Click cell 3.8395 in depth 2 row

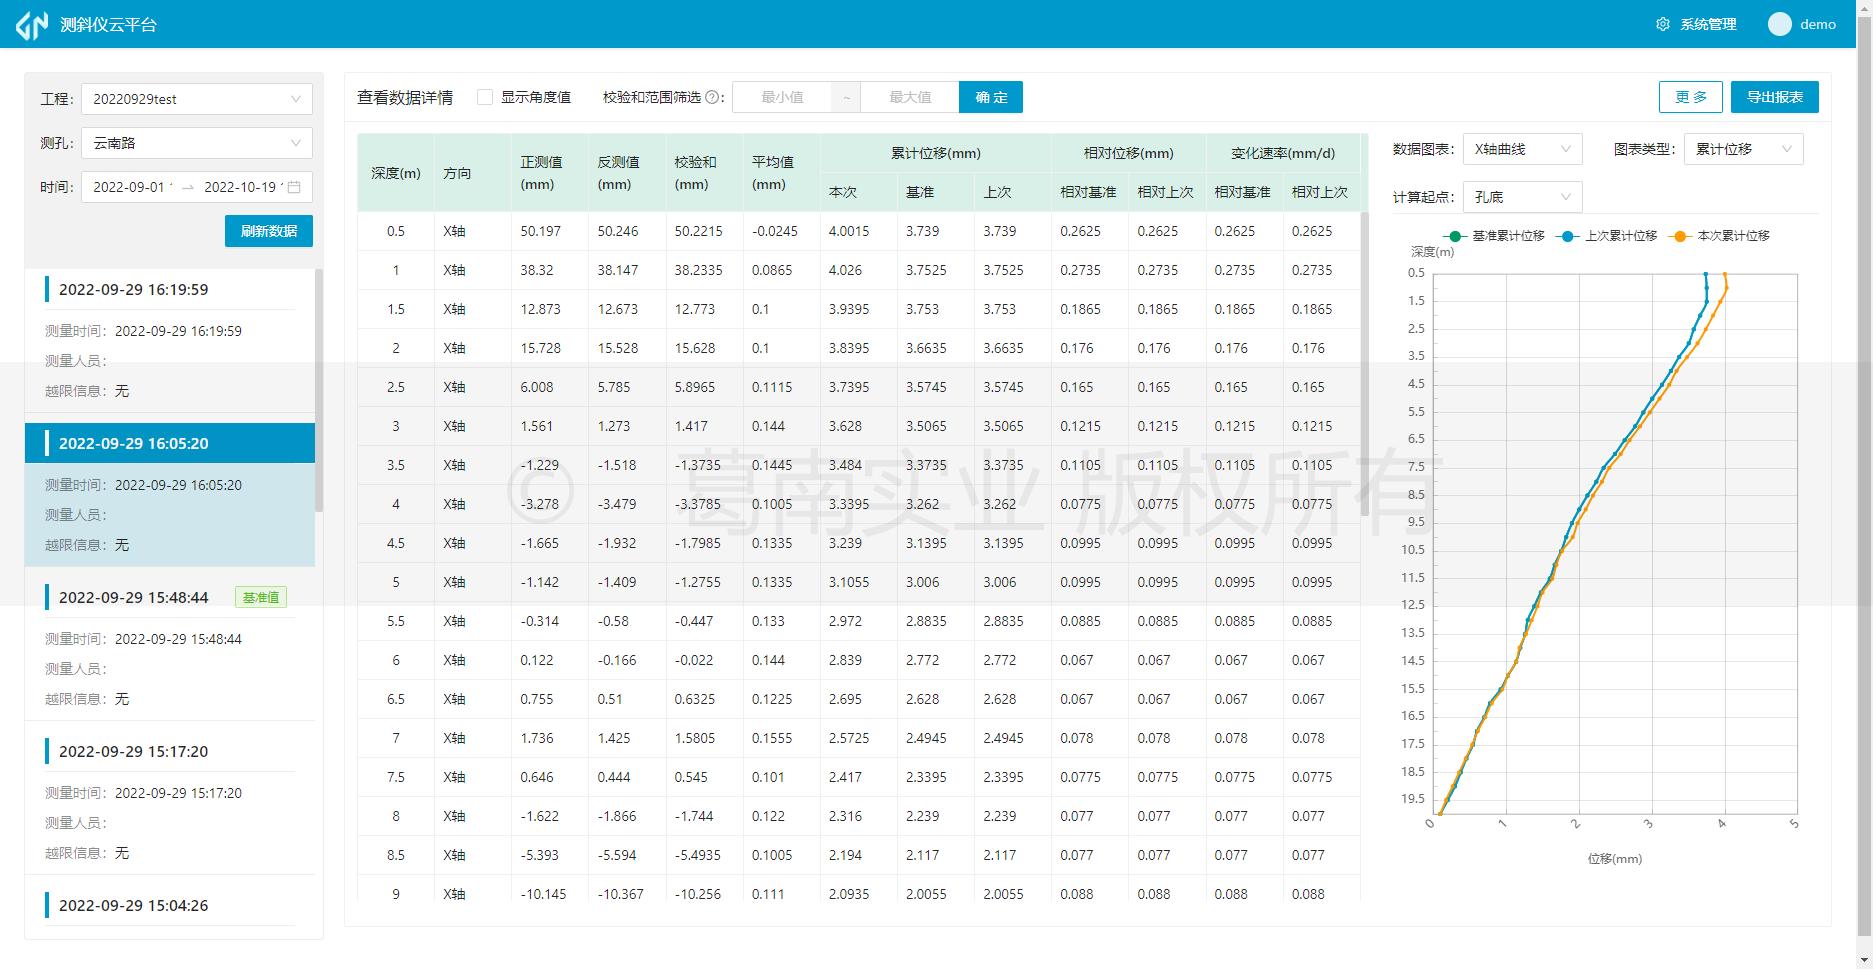point(849,348)
